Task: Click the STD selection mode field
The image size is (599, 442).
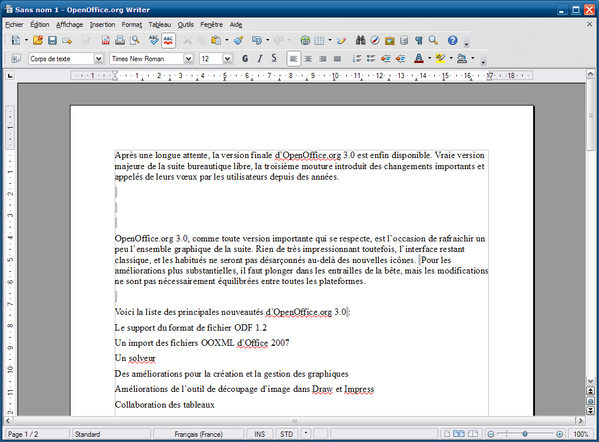Action: point(287,434)
